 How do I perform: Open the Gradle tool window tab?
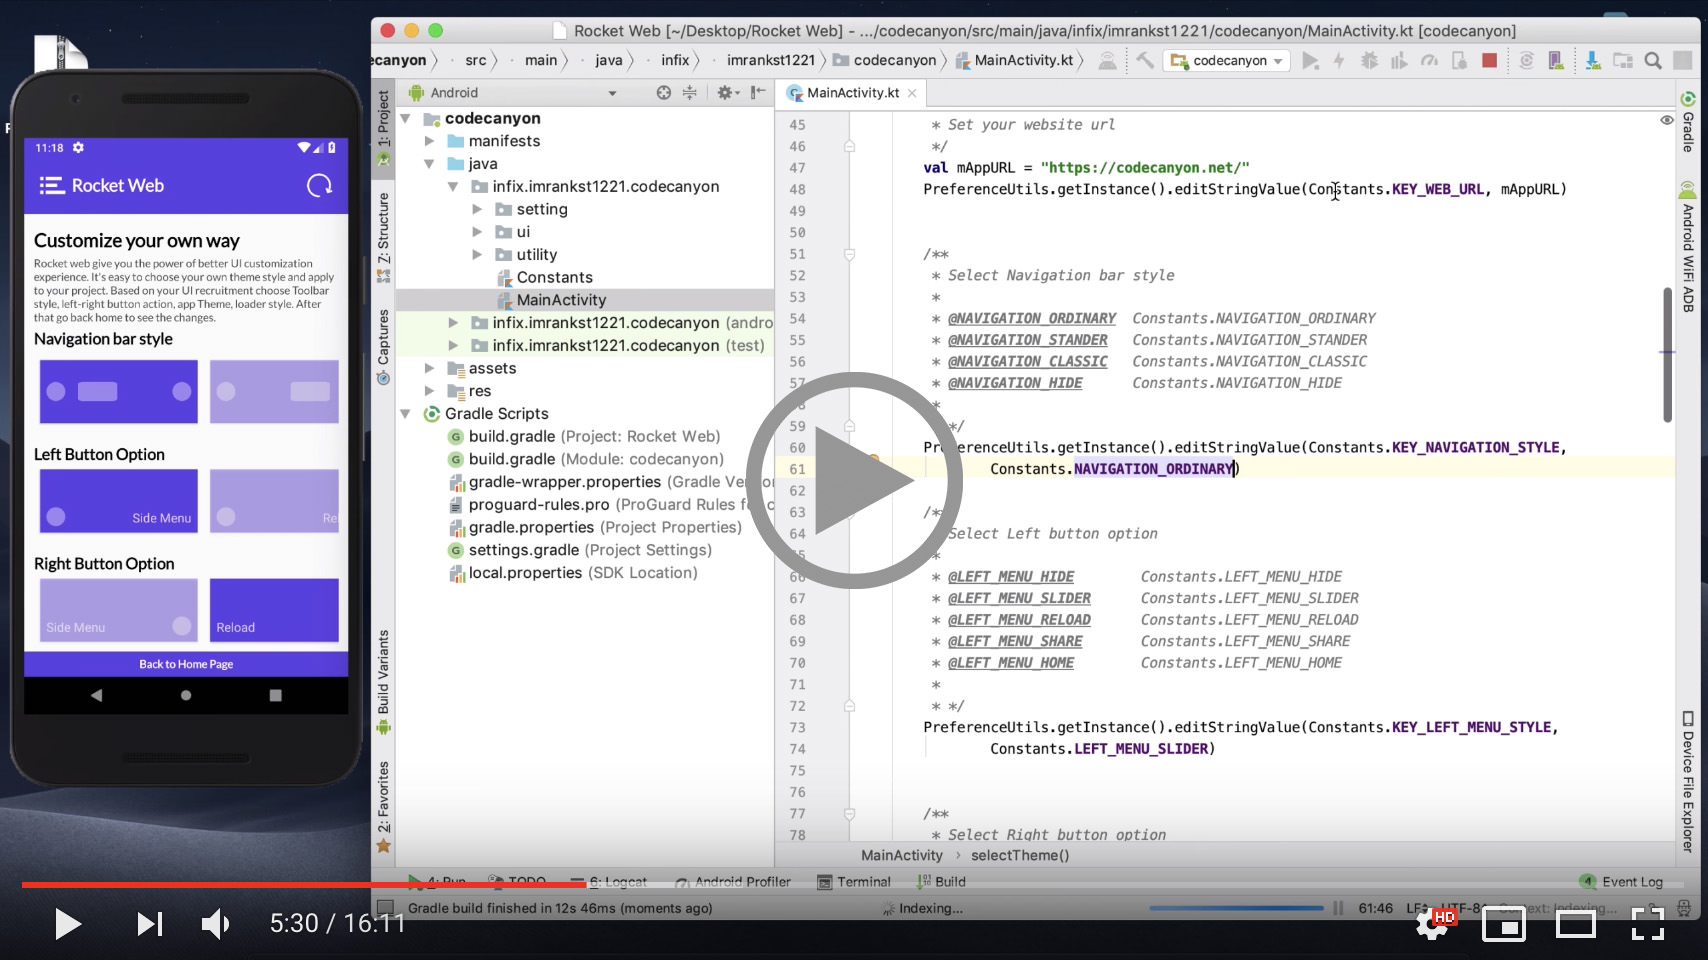pyautogui.click(x=1688, y=122)
